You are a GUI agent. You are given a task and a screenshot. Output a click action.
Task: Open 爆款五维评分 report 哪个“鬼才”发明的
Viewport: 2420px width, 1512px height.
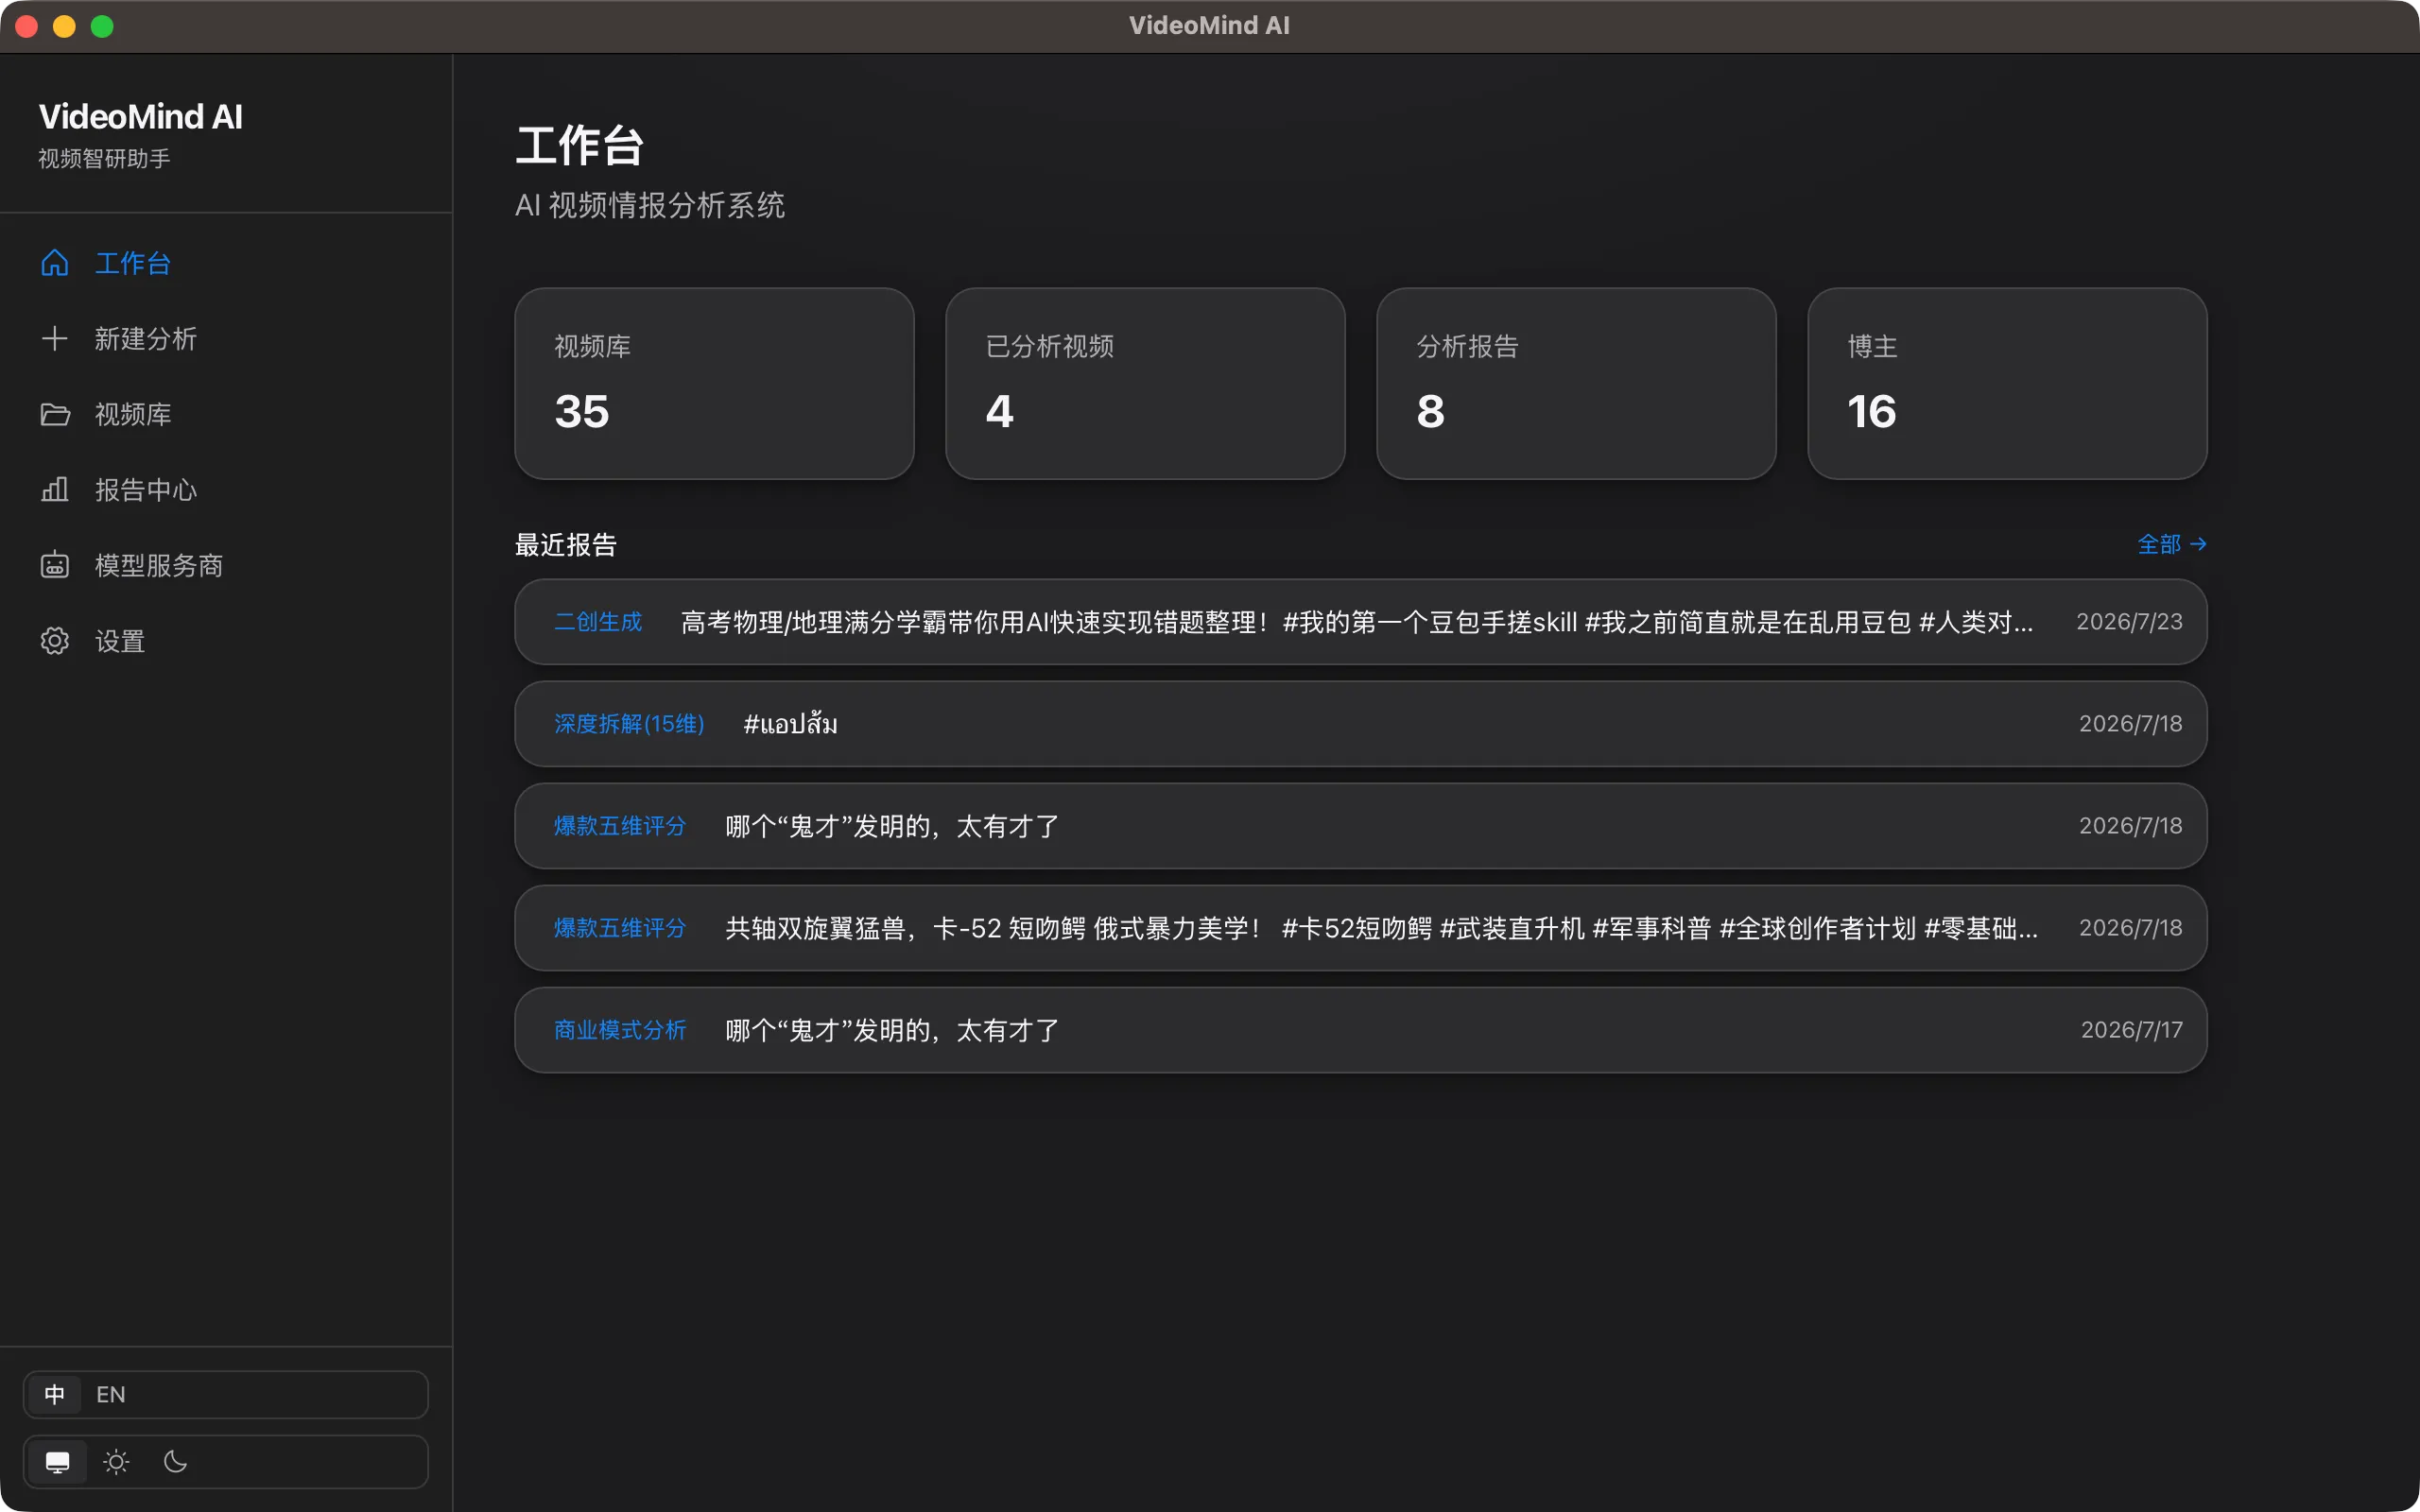[1360, 826]
